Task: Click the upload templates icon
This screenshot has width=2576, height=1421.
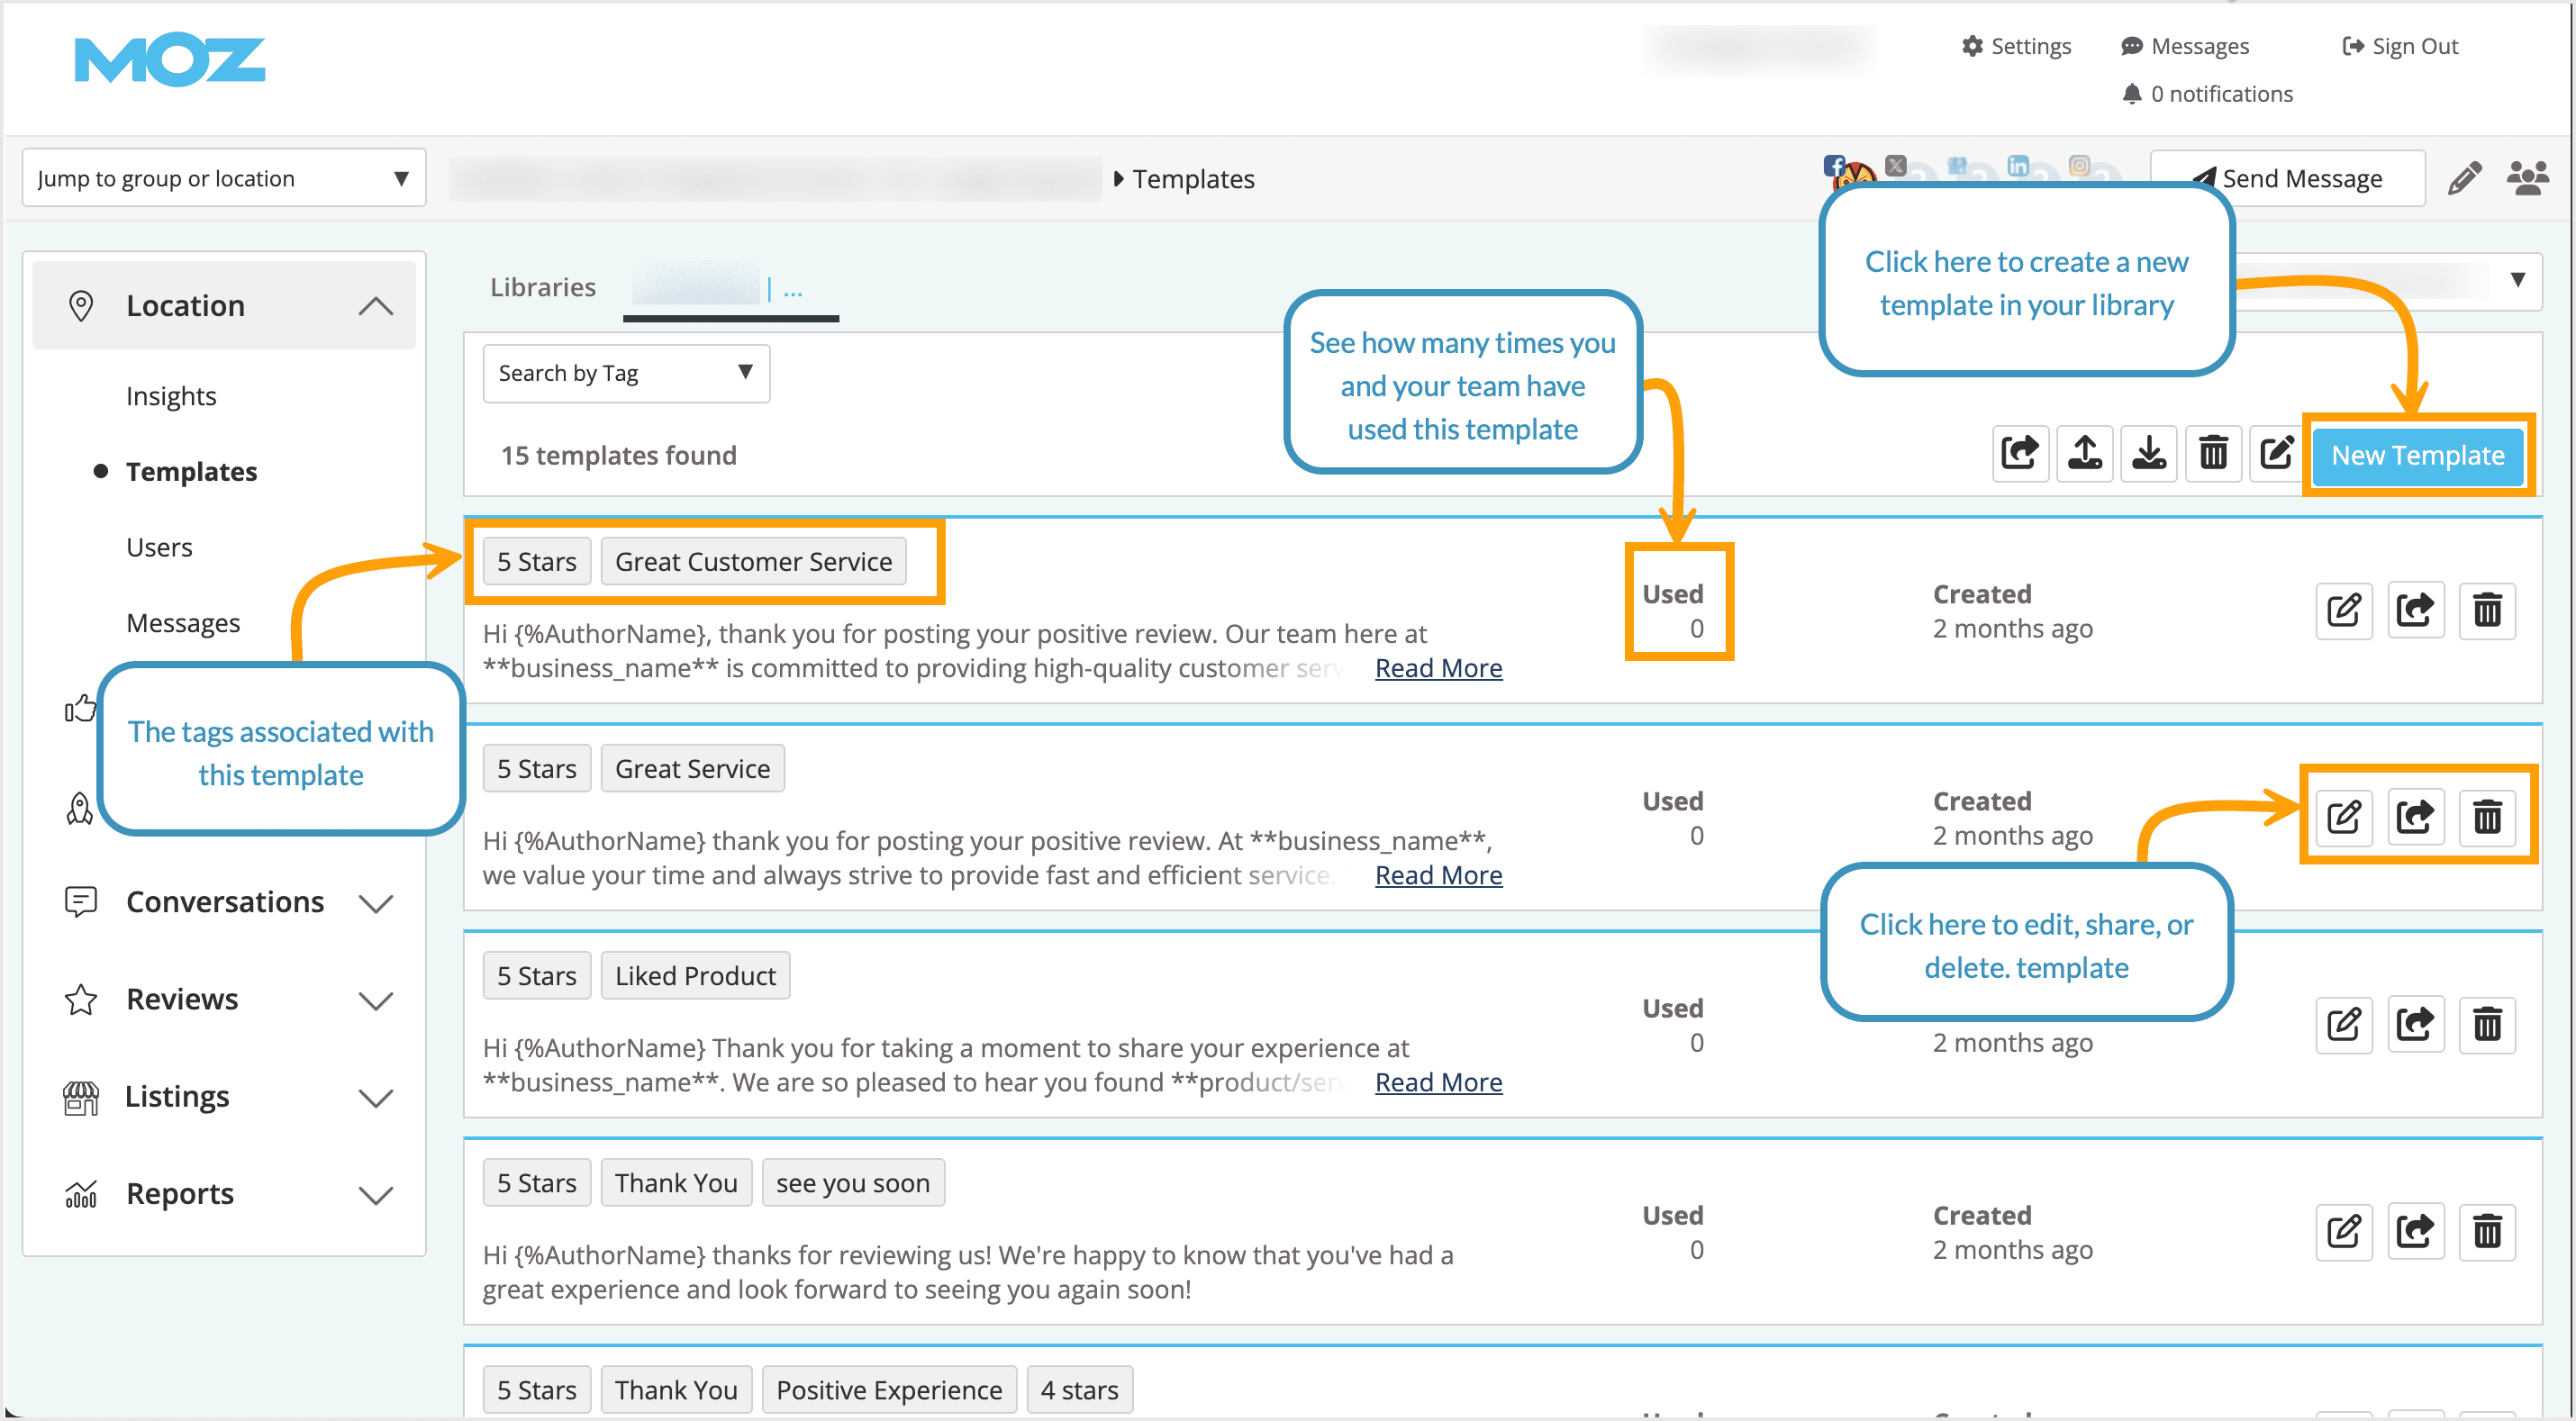Action: pos(2084,454)
